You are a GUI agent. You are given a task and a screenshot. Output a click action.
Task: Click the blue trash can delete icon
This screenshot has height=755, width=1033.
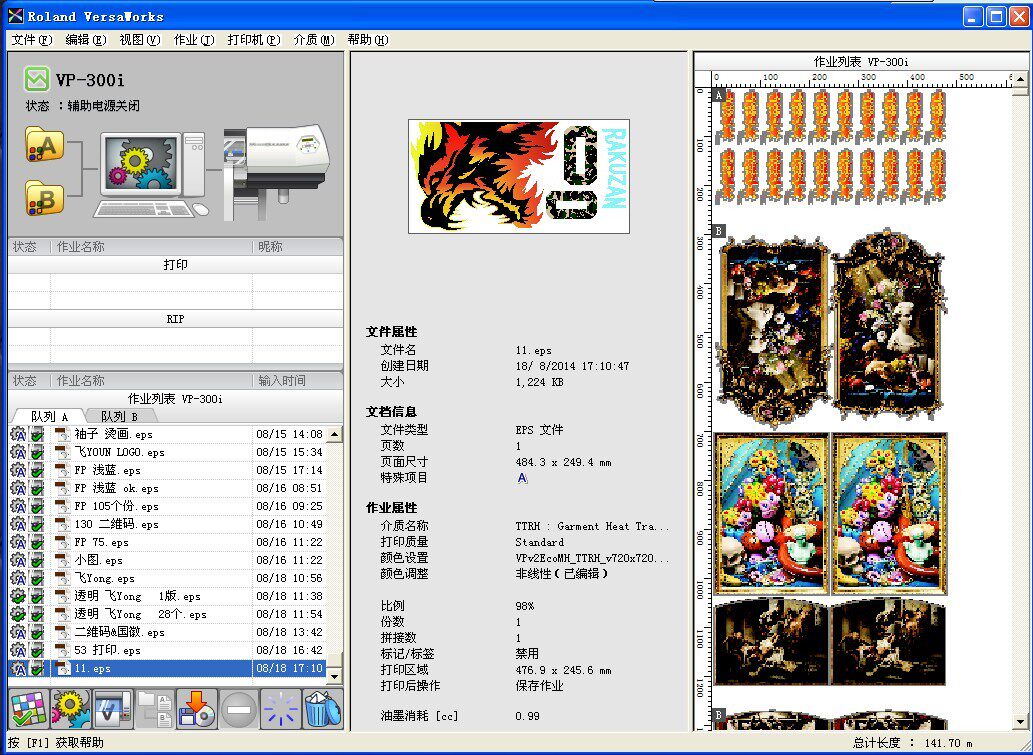(x=323, y=709)
